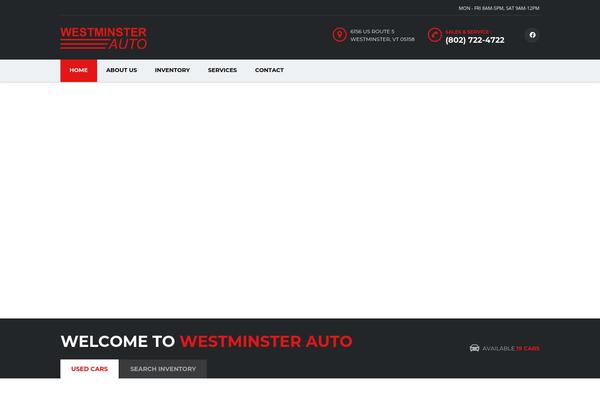Switch to the Search Inventory tab
Screen dimensions: 600x400
click(x=163, y=369)
